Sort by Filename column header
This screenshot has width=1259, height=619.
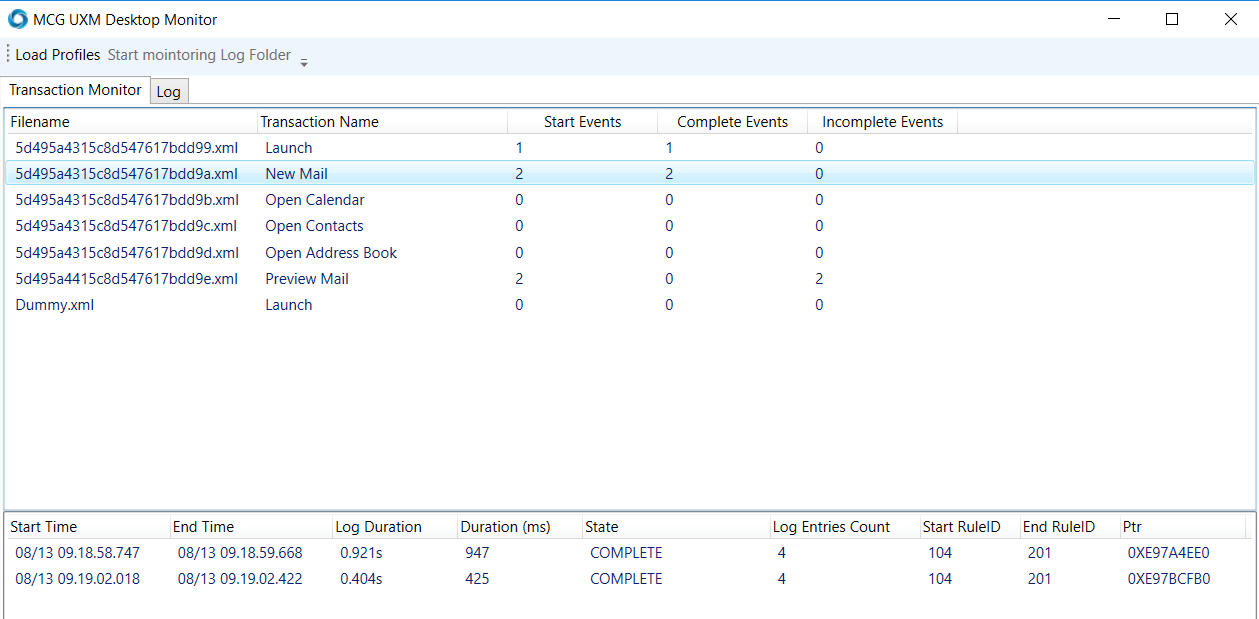pyautogui.click(x=40, y=122)
